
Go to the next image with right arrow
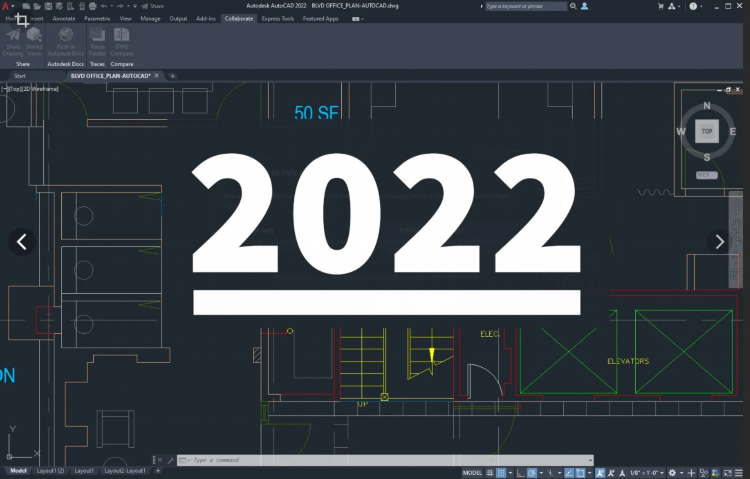pos(720,242)
